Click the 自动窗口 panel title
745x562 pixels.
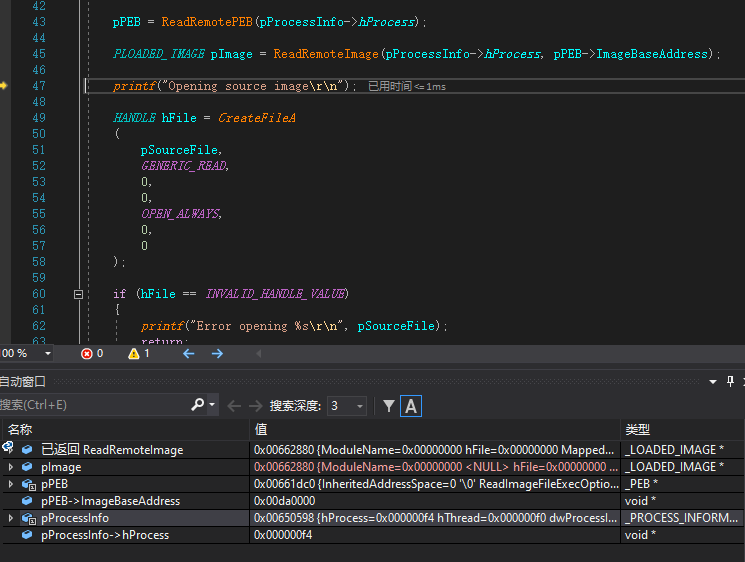(x=22, y=381)
